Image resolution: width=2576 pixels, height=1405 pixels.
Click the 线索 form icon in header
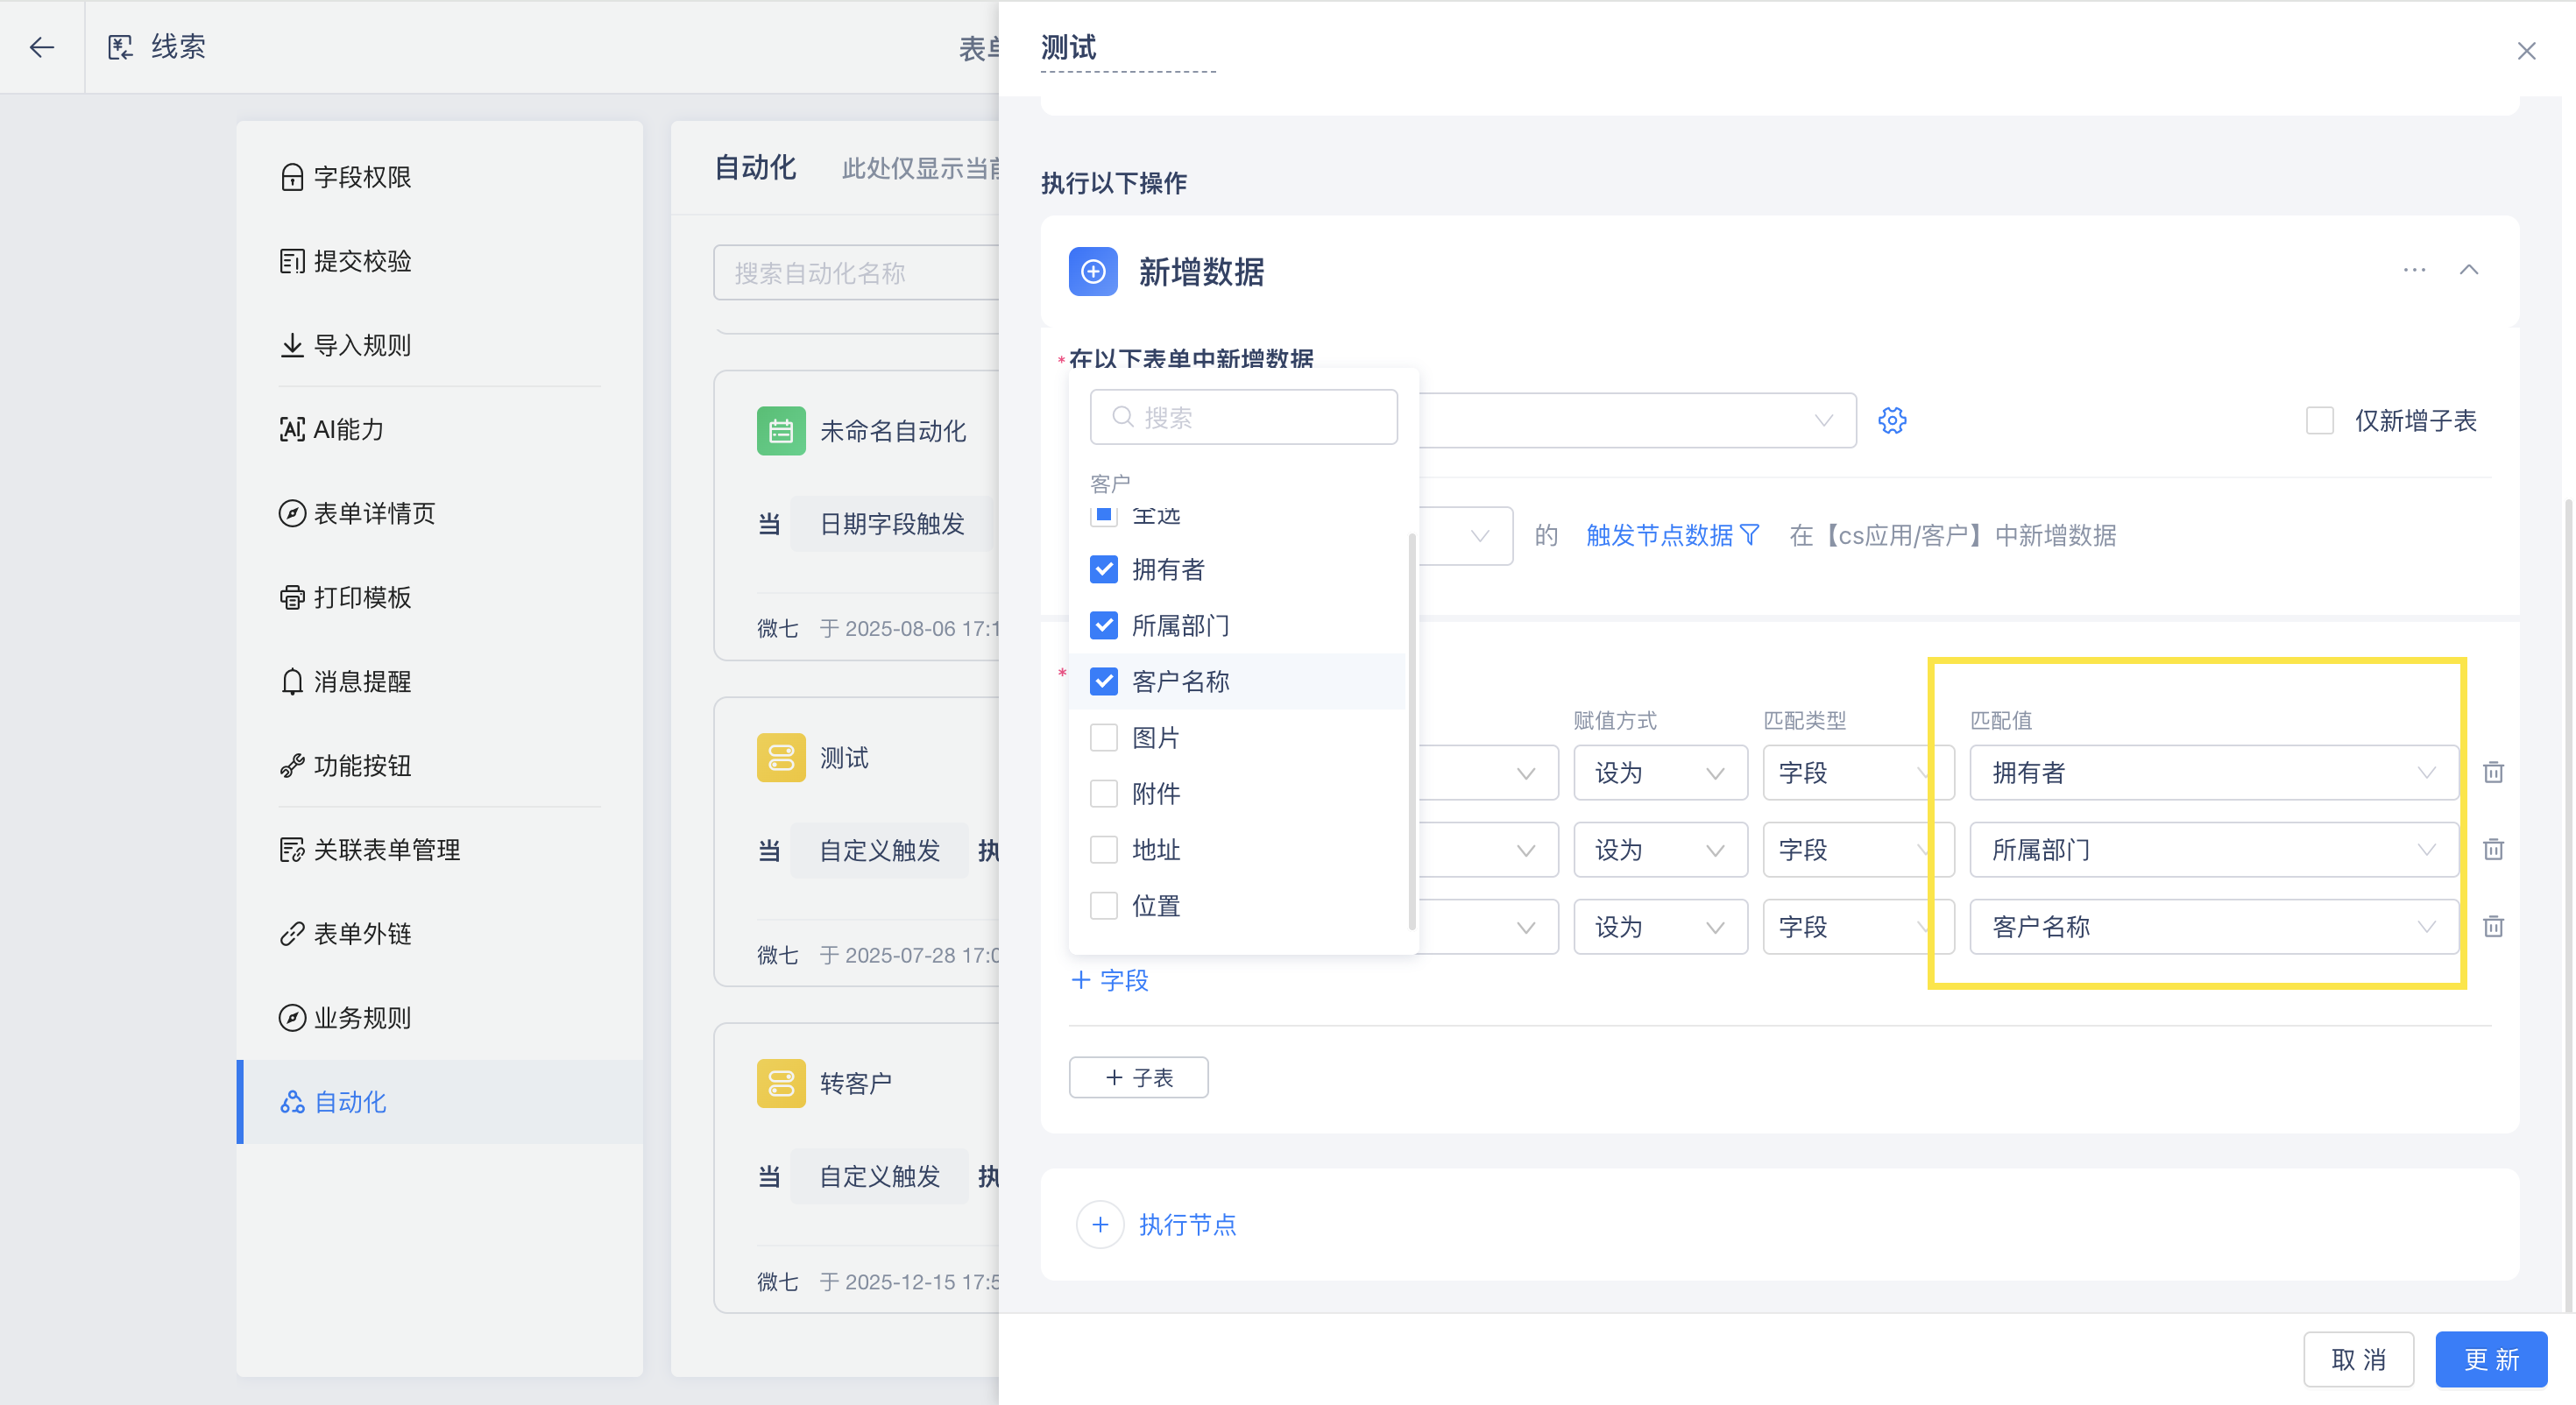120,47
